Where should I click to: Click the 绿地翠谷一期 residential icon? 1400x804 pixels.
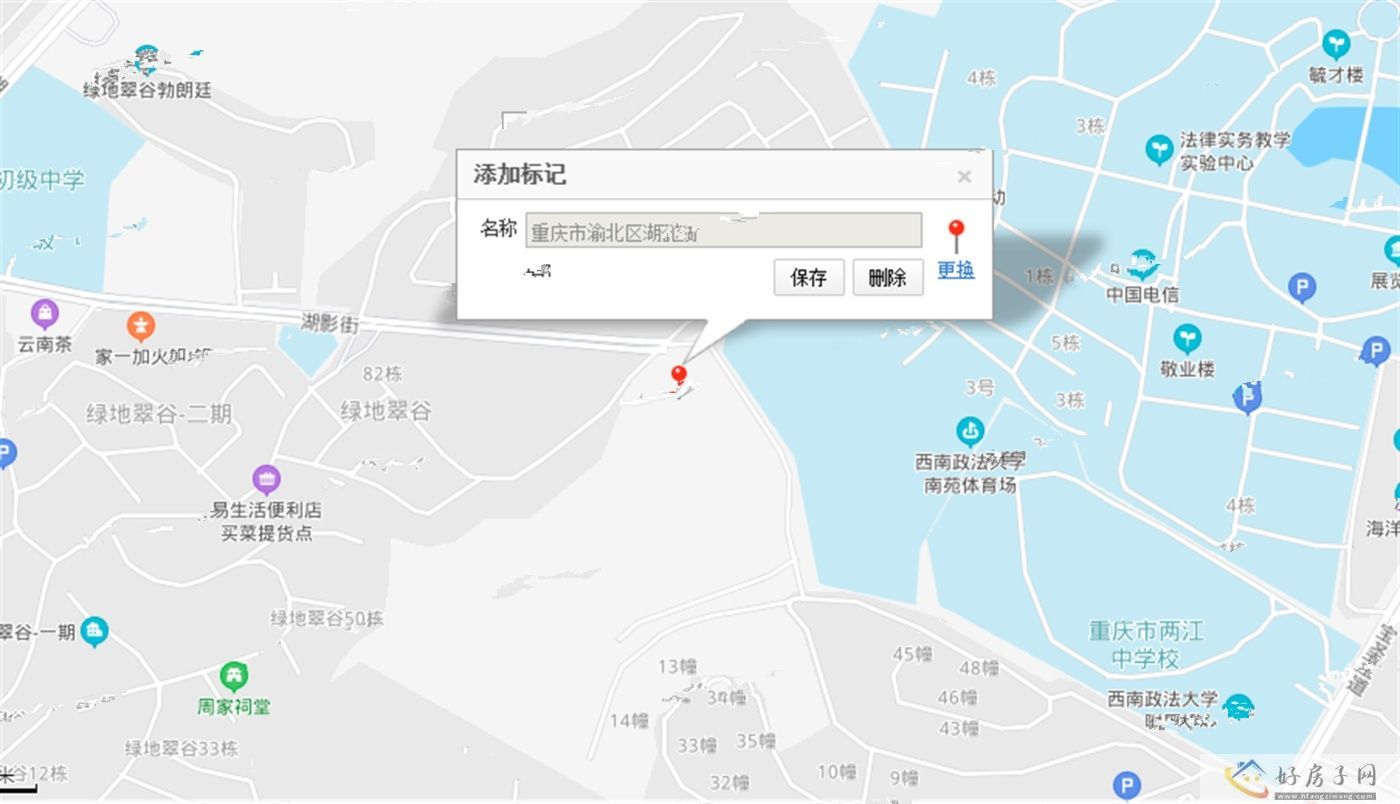coord(94,631)
